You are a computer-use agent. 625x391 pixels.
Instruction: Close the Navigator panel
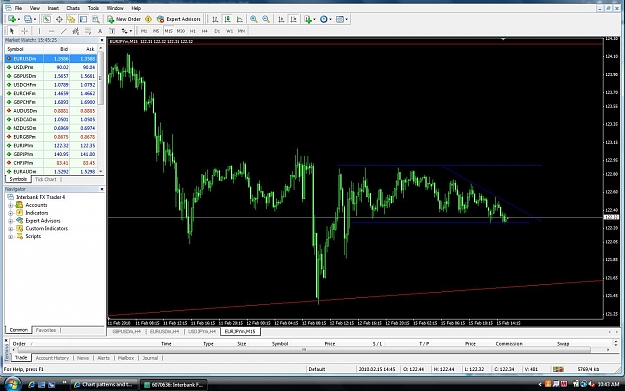coord(102,189)
